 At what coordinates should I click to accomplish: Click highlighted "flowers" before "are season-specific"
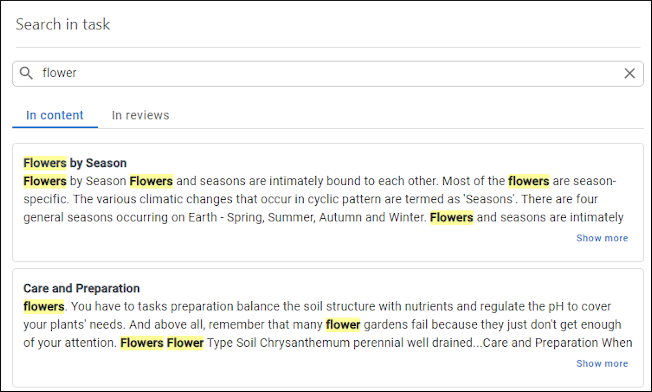pos(529,181)
